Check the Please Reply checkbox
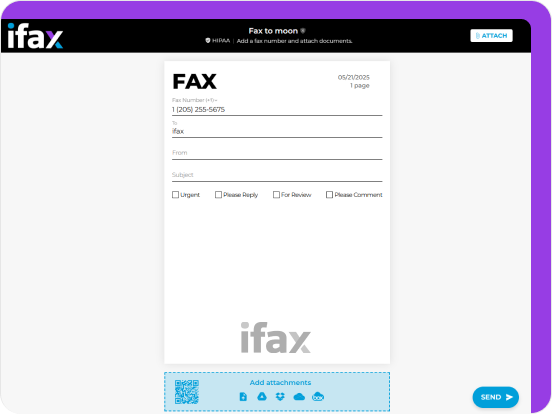The width and height of the screenshot is (552, 414). (x=218, y=195)
